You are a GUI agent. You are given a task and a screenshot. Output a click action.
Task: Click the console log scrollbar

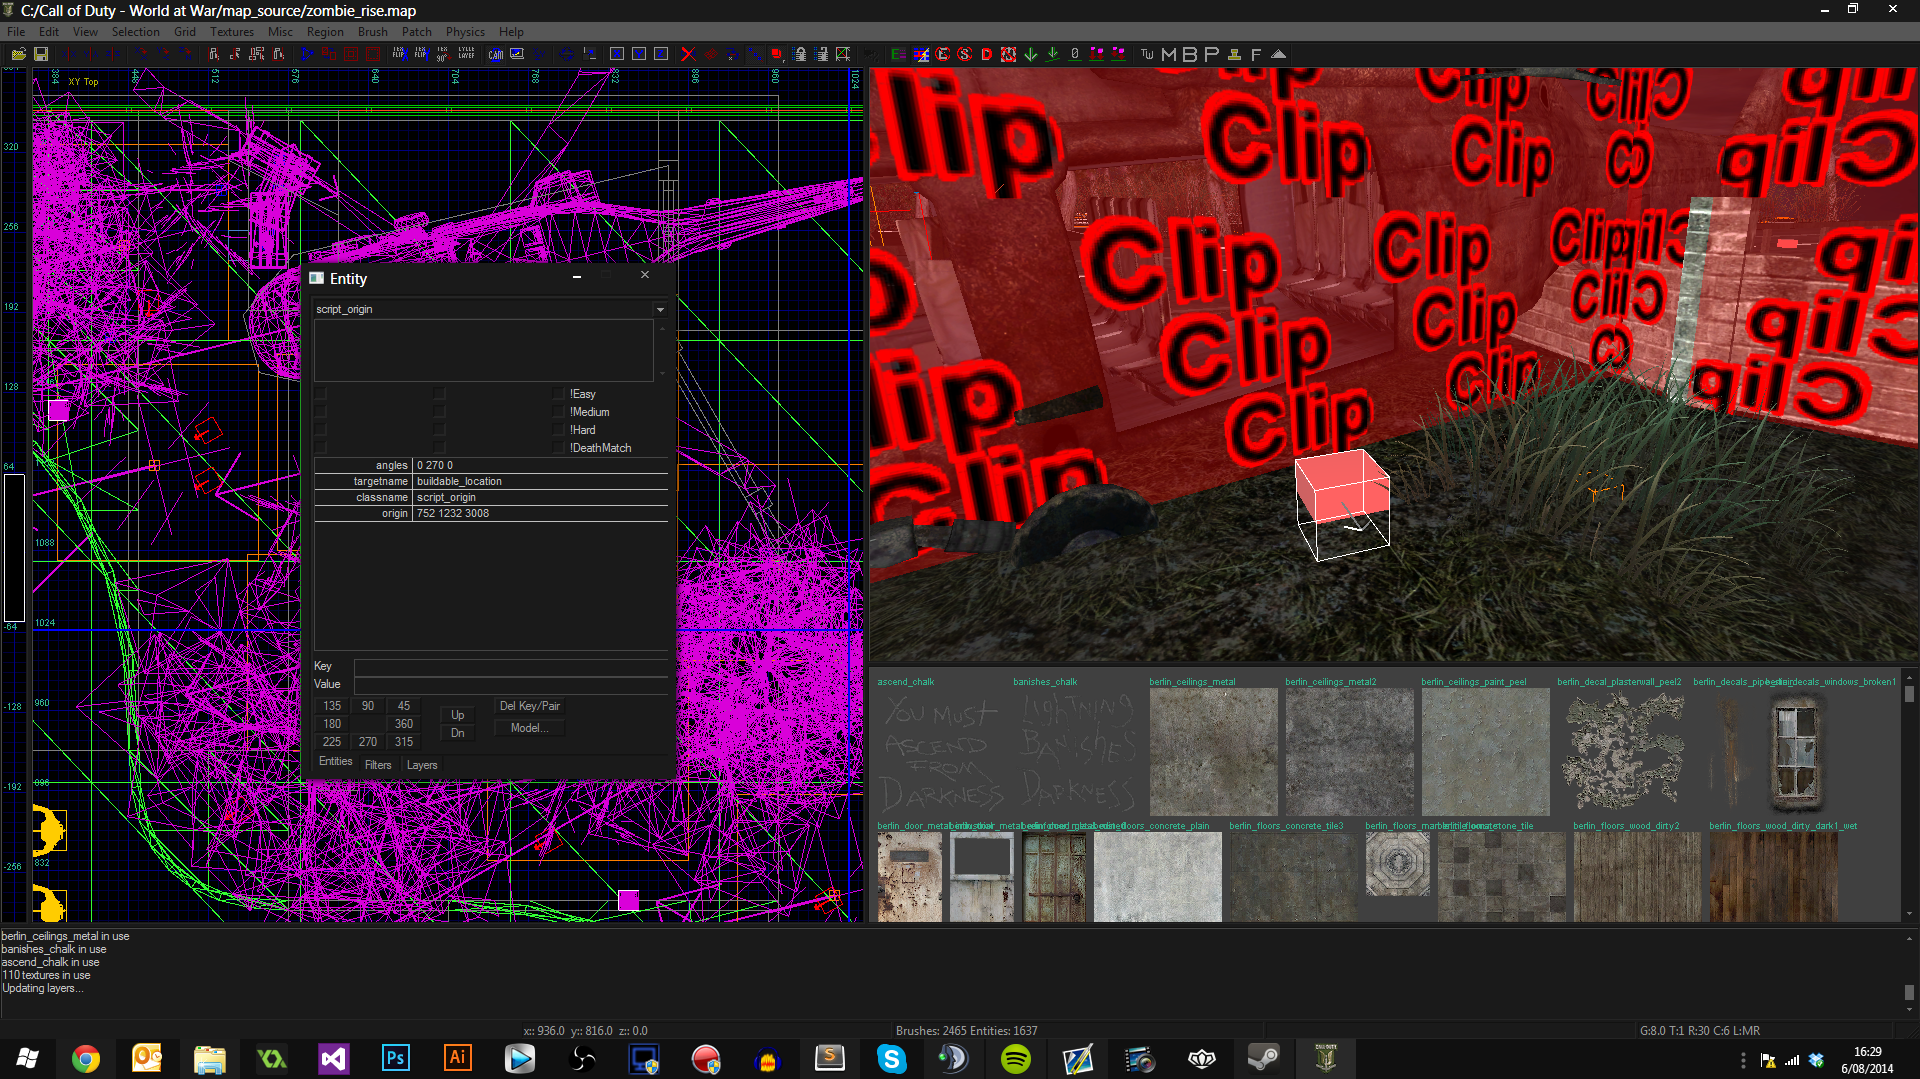tap(1909, 975)
